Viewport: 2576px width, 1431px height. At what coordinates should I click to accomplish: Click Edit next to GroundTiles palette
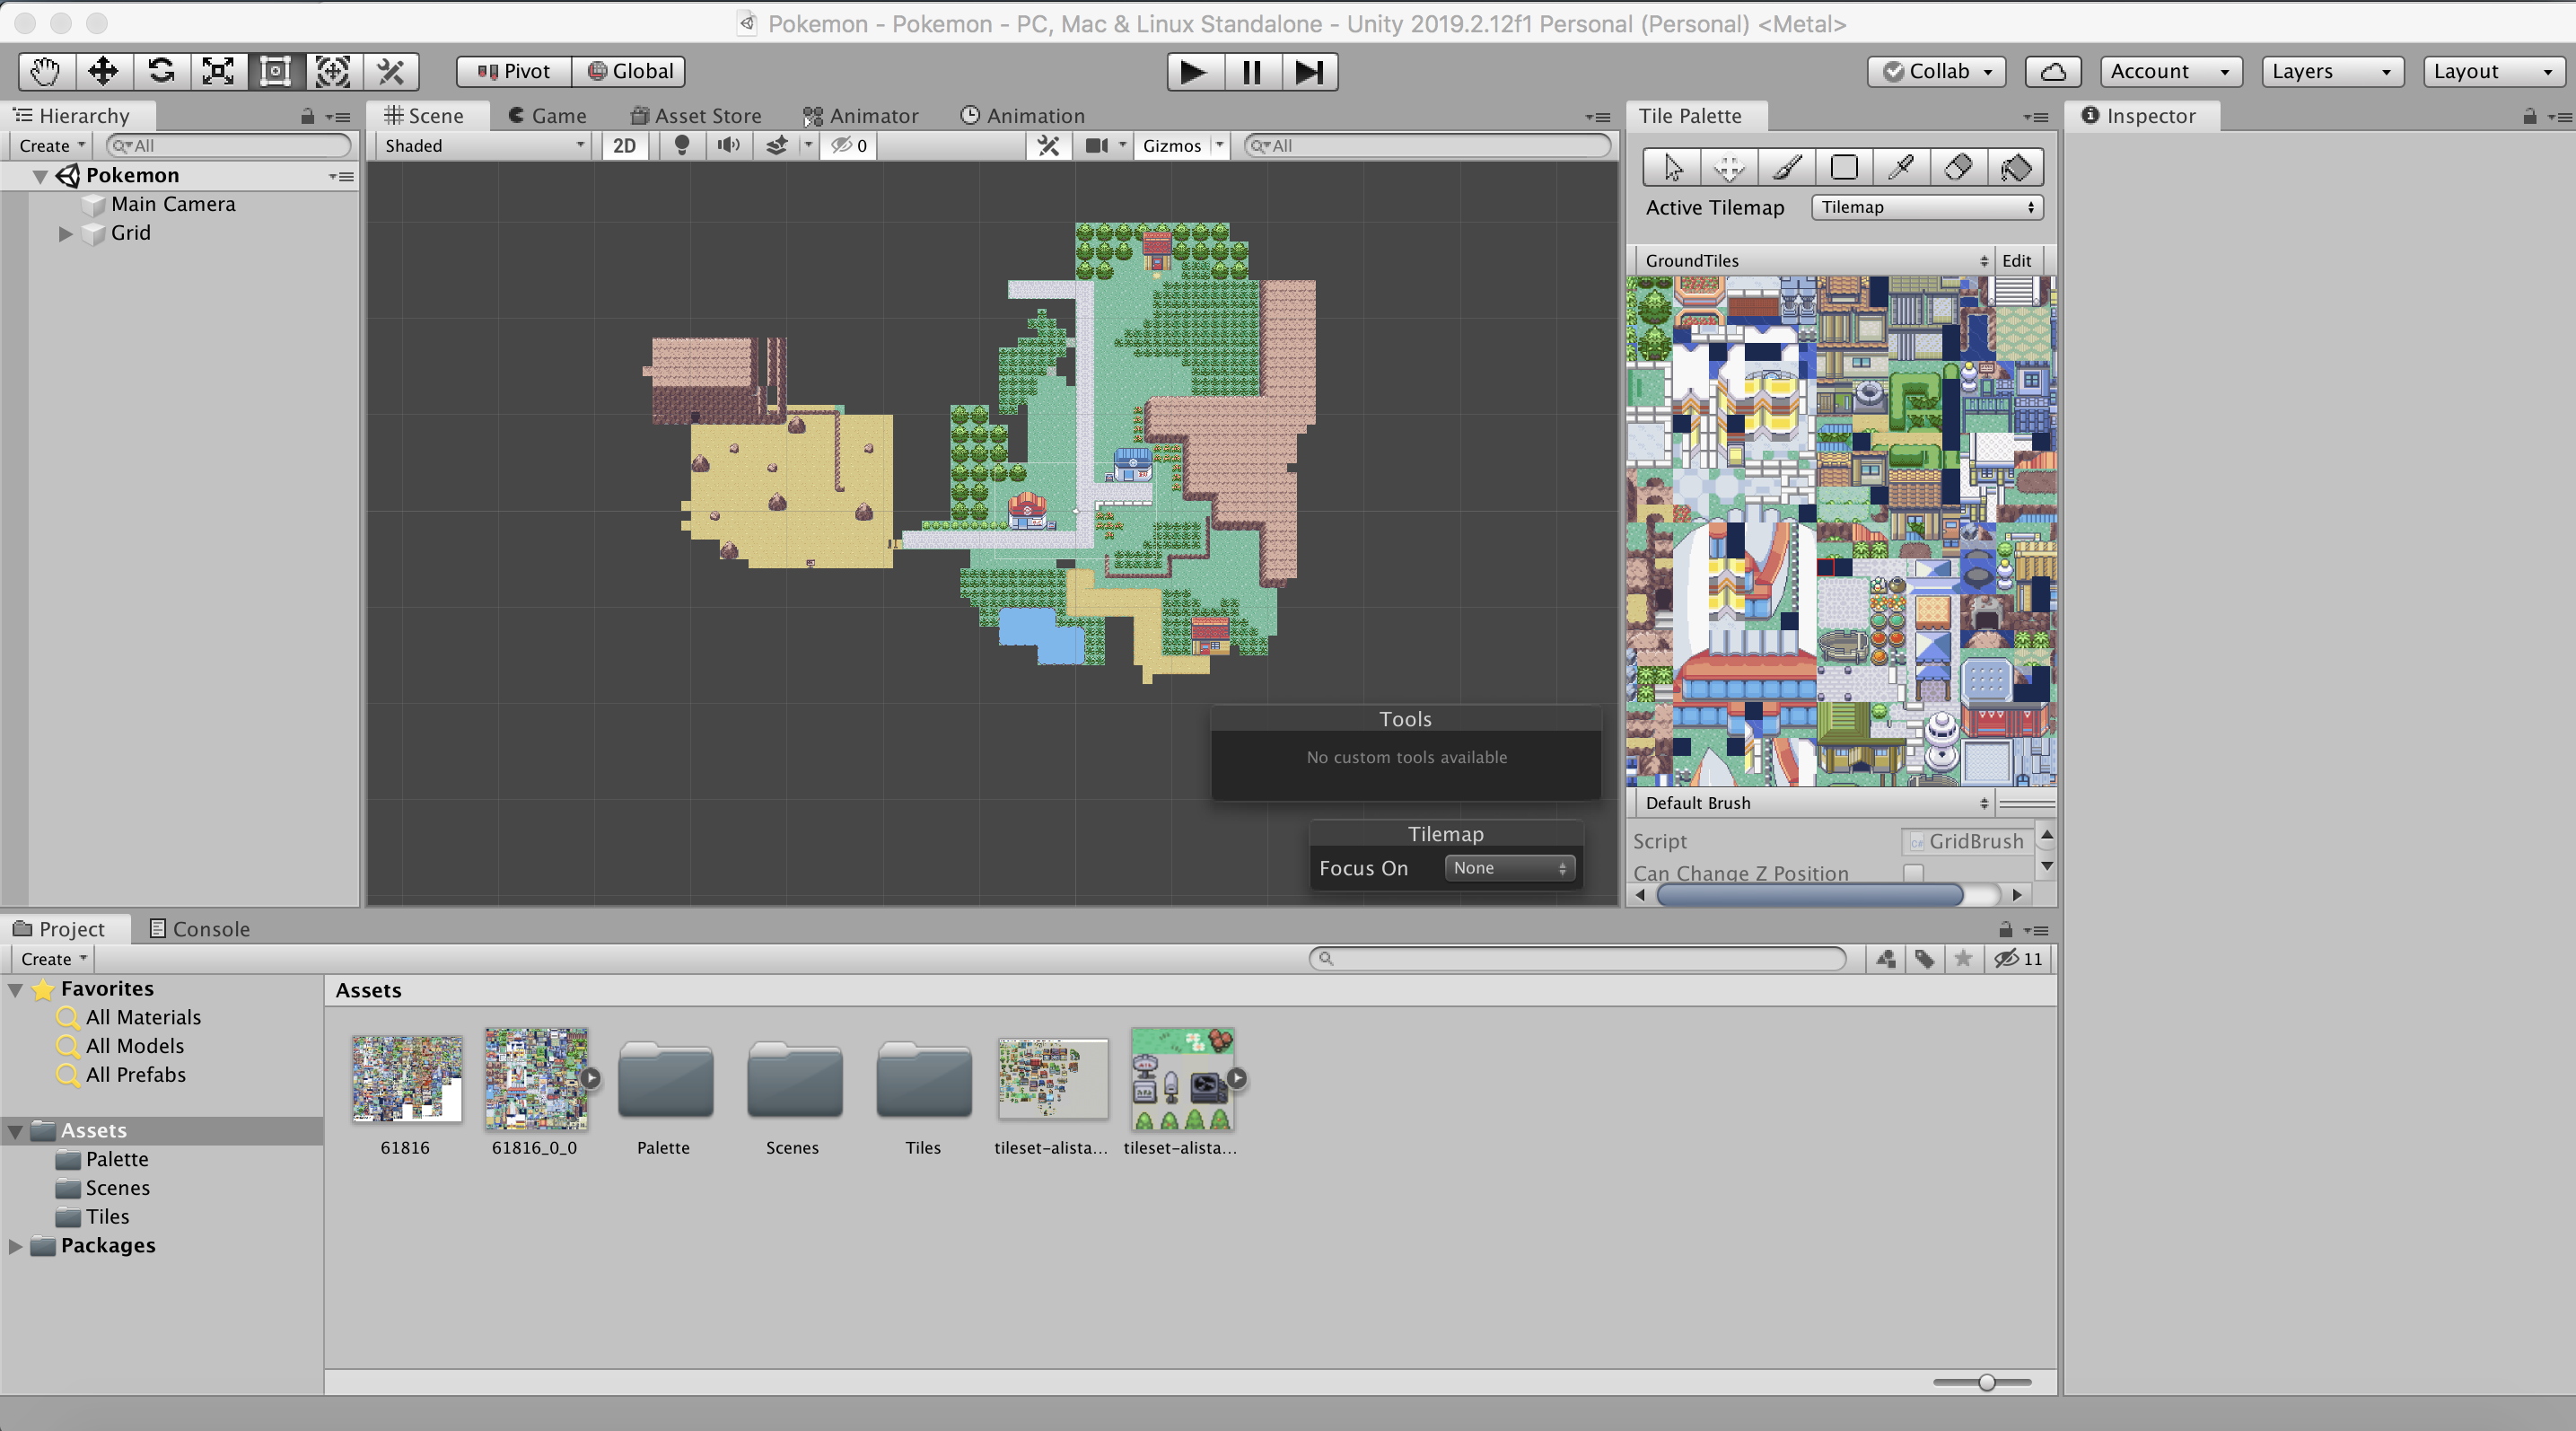click(x=2016, y=261)
